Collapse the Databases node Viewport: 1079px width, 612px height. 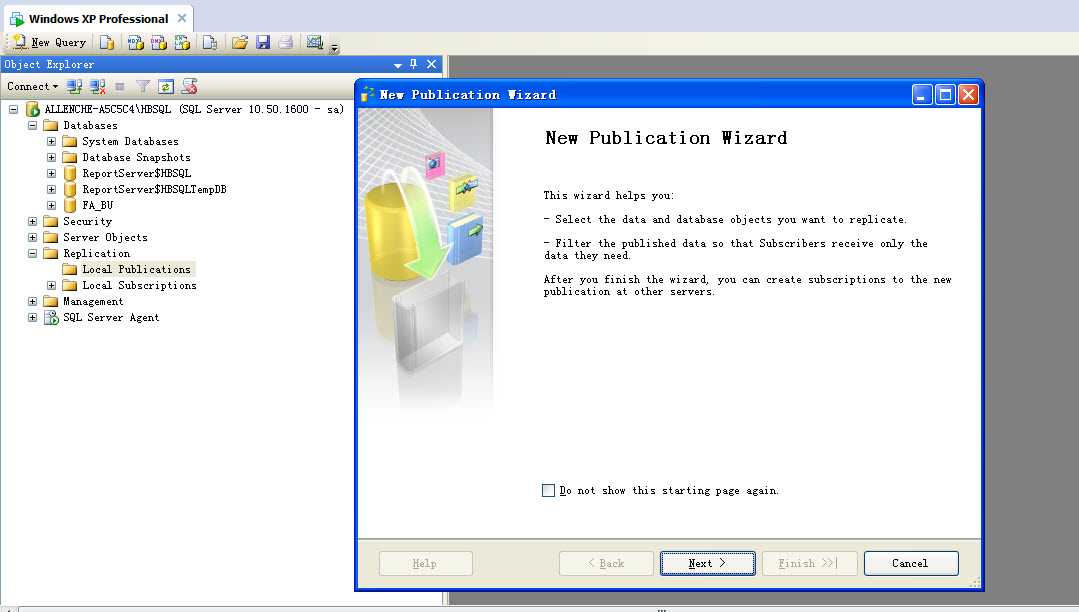point(32,125)
